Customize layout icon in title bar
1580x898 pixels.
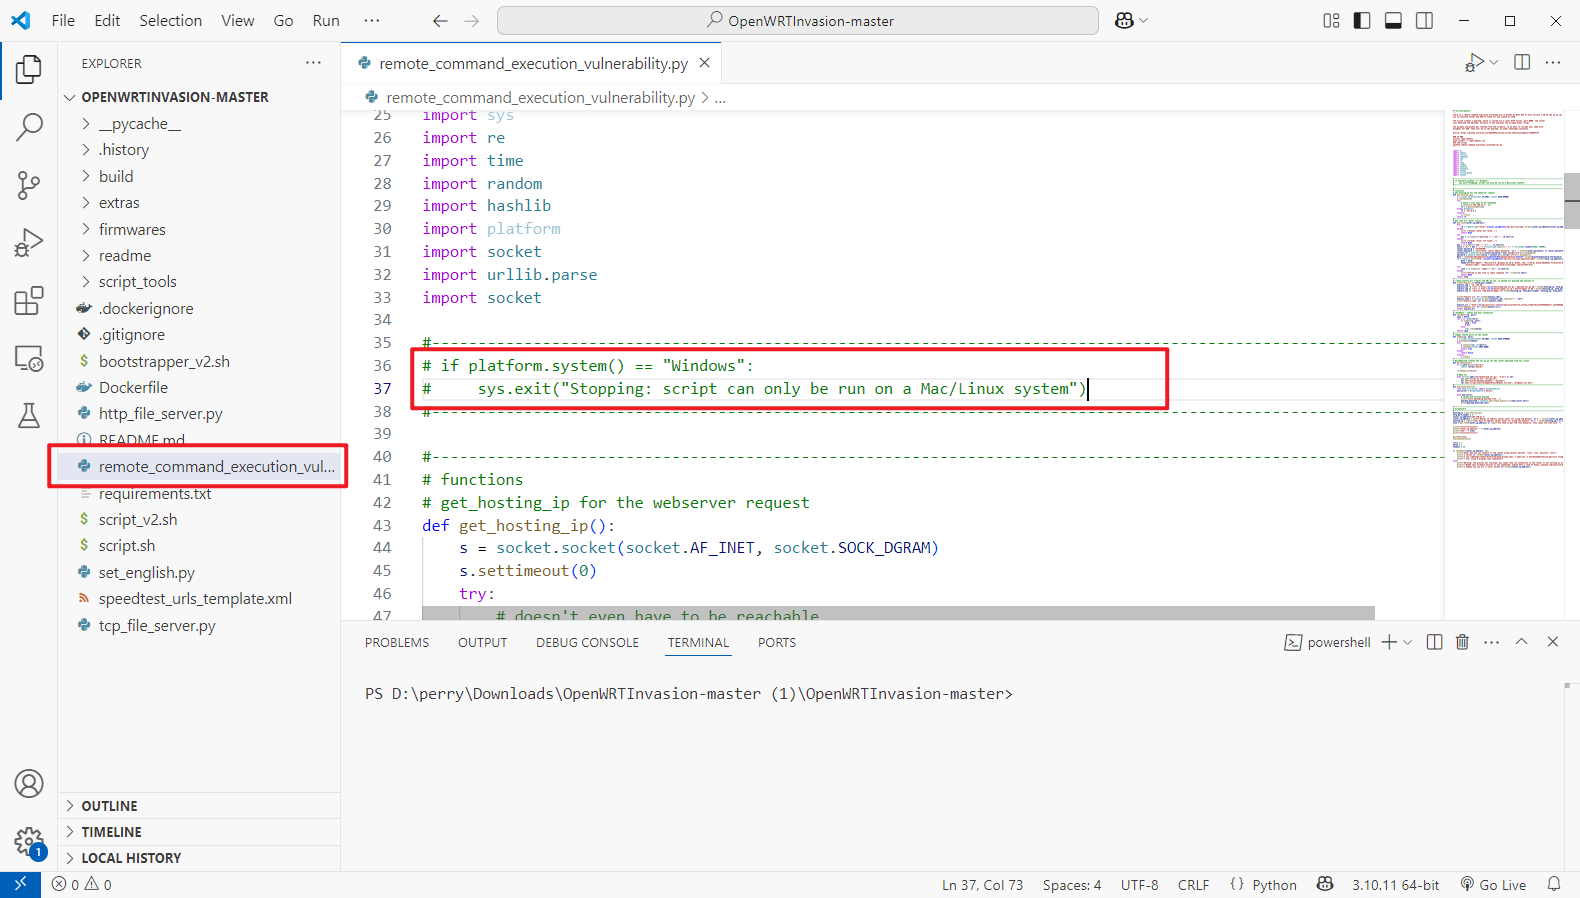[x=1331, y=20]
